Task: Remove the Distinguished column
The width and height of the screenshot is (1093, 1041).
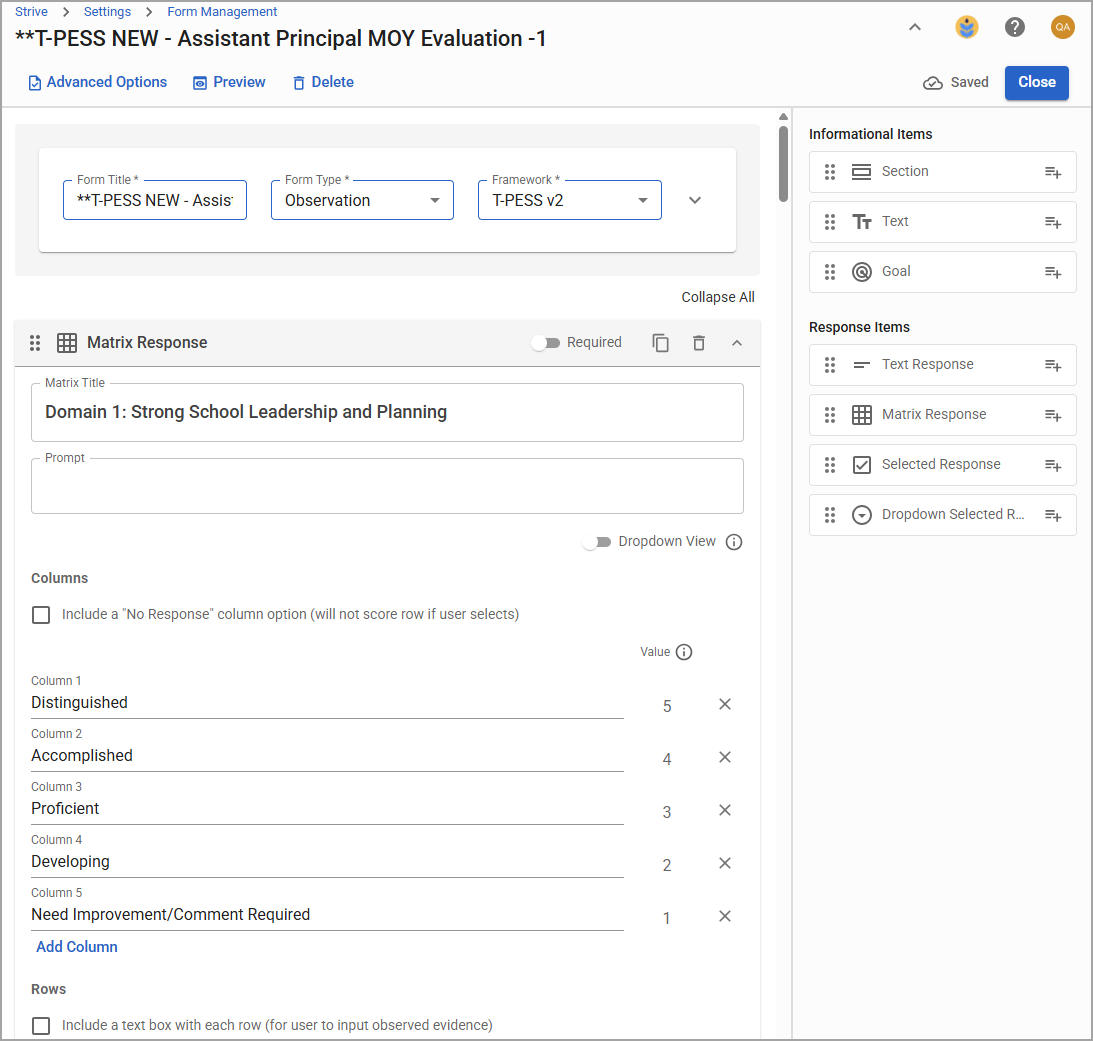Action: 725,704
